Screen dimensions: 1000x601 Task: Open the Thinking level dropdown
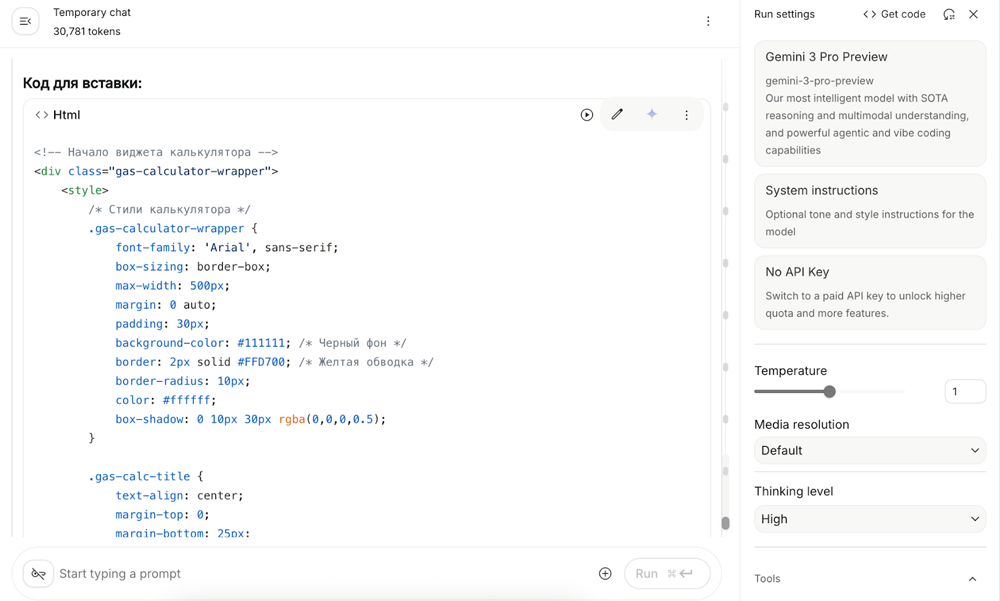tap(869, 519)
